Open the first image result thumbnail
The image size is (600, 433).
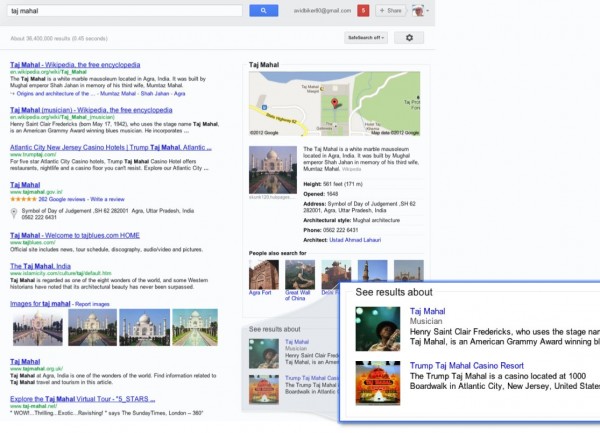click(38, 328)
